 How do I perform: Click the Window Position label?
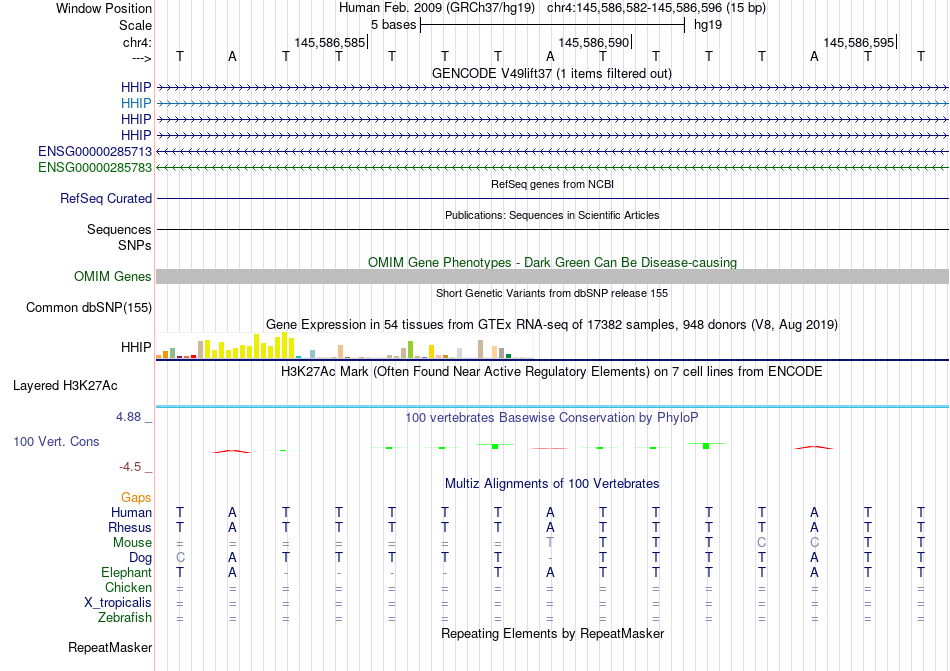point(104,8)
